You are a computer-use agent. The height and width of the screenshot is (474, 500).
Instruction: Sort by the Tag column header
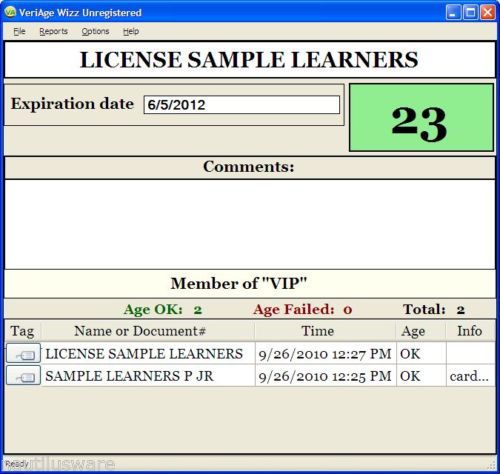click(23, 331)
